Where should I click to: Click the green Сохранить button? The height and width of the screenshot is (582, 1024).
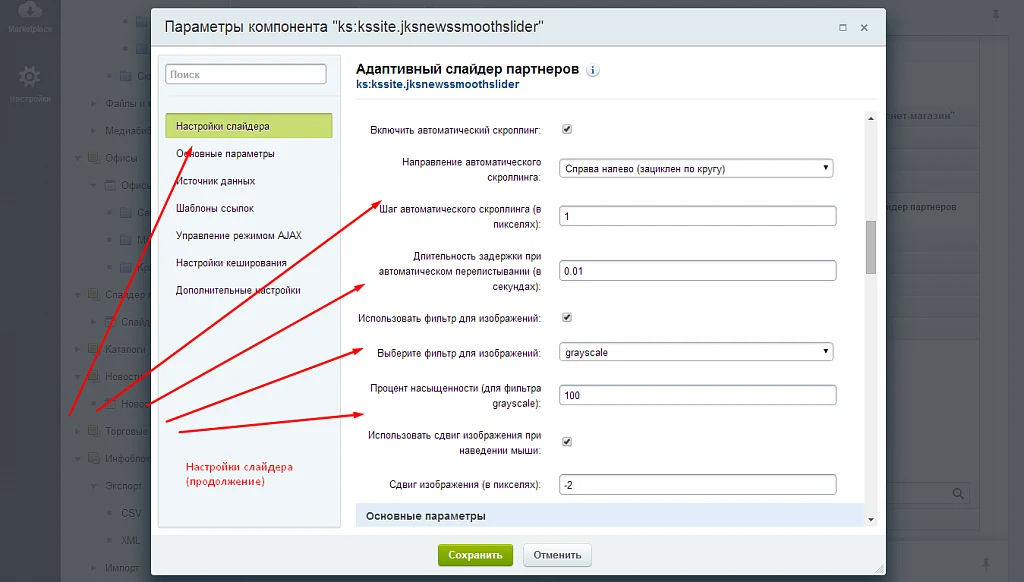(475, 555)
